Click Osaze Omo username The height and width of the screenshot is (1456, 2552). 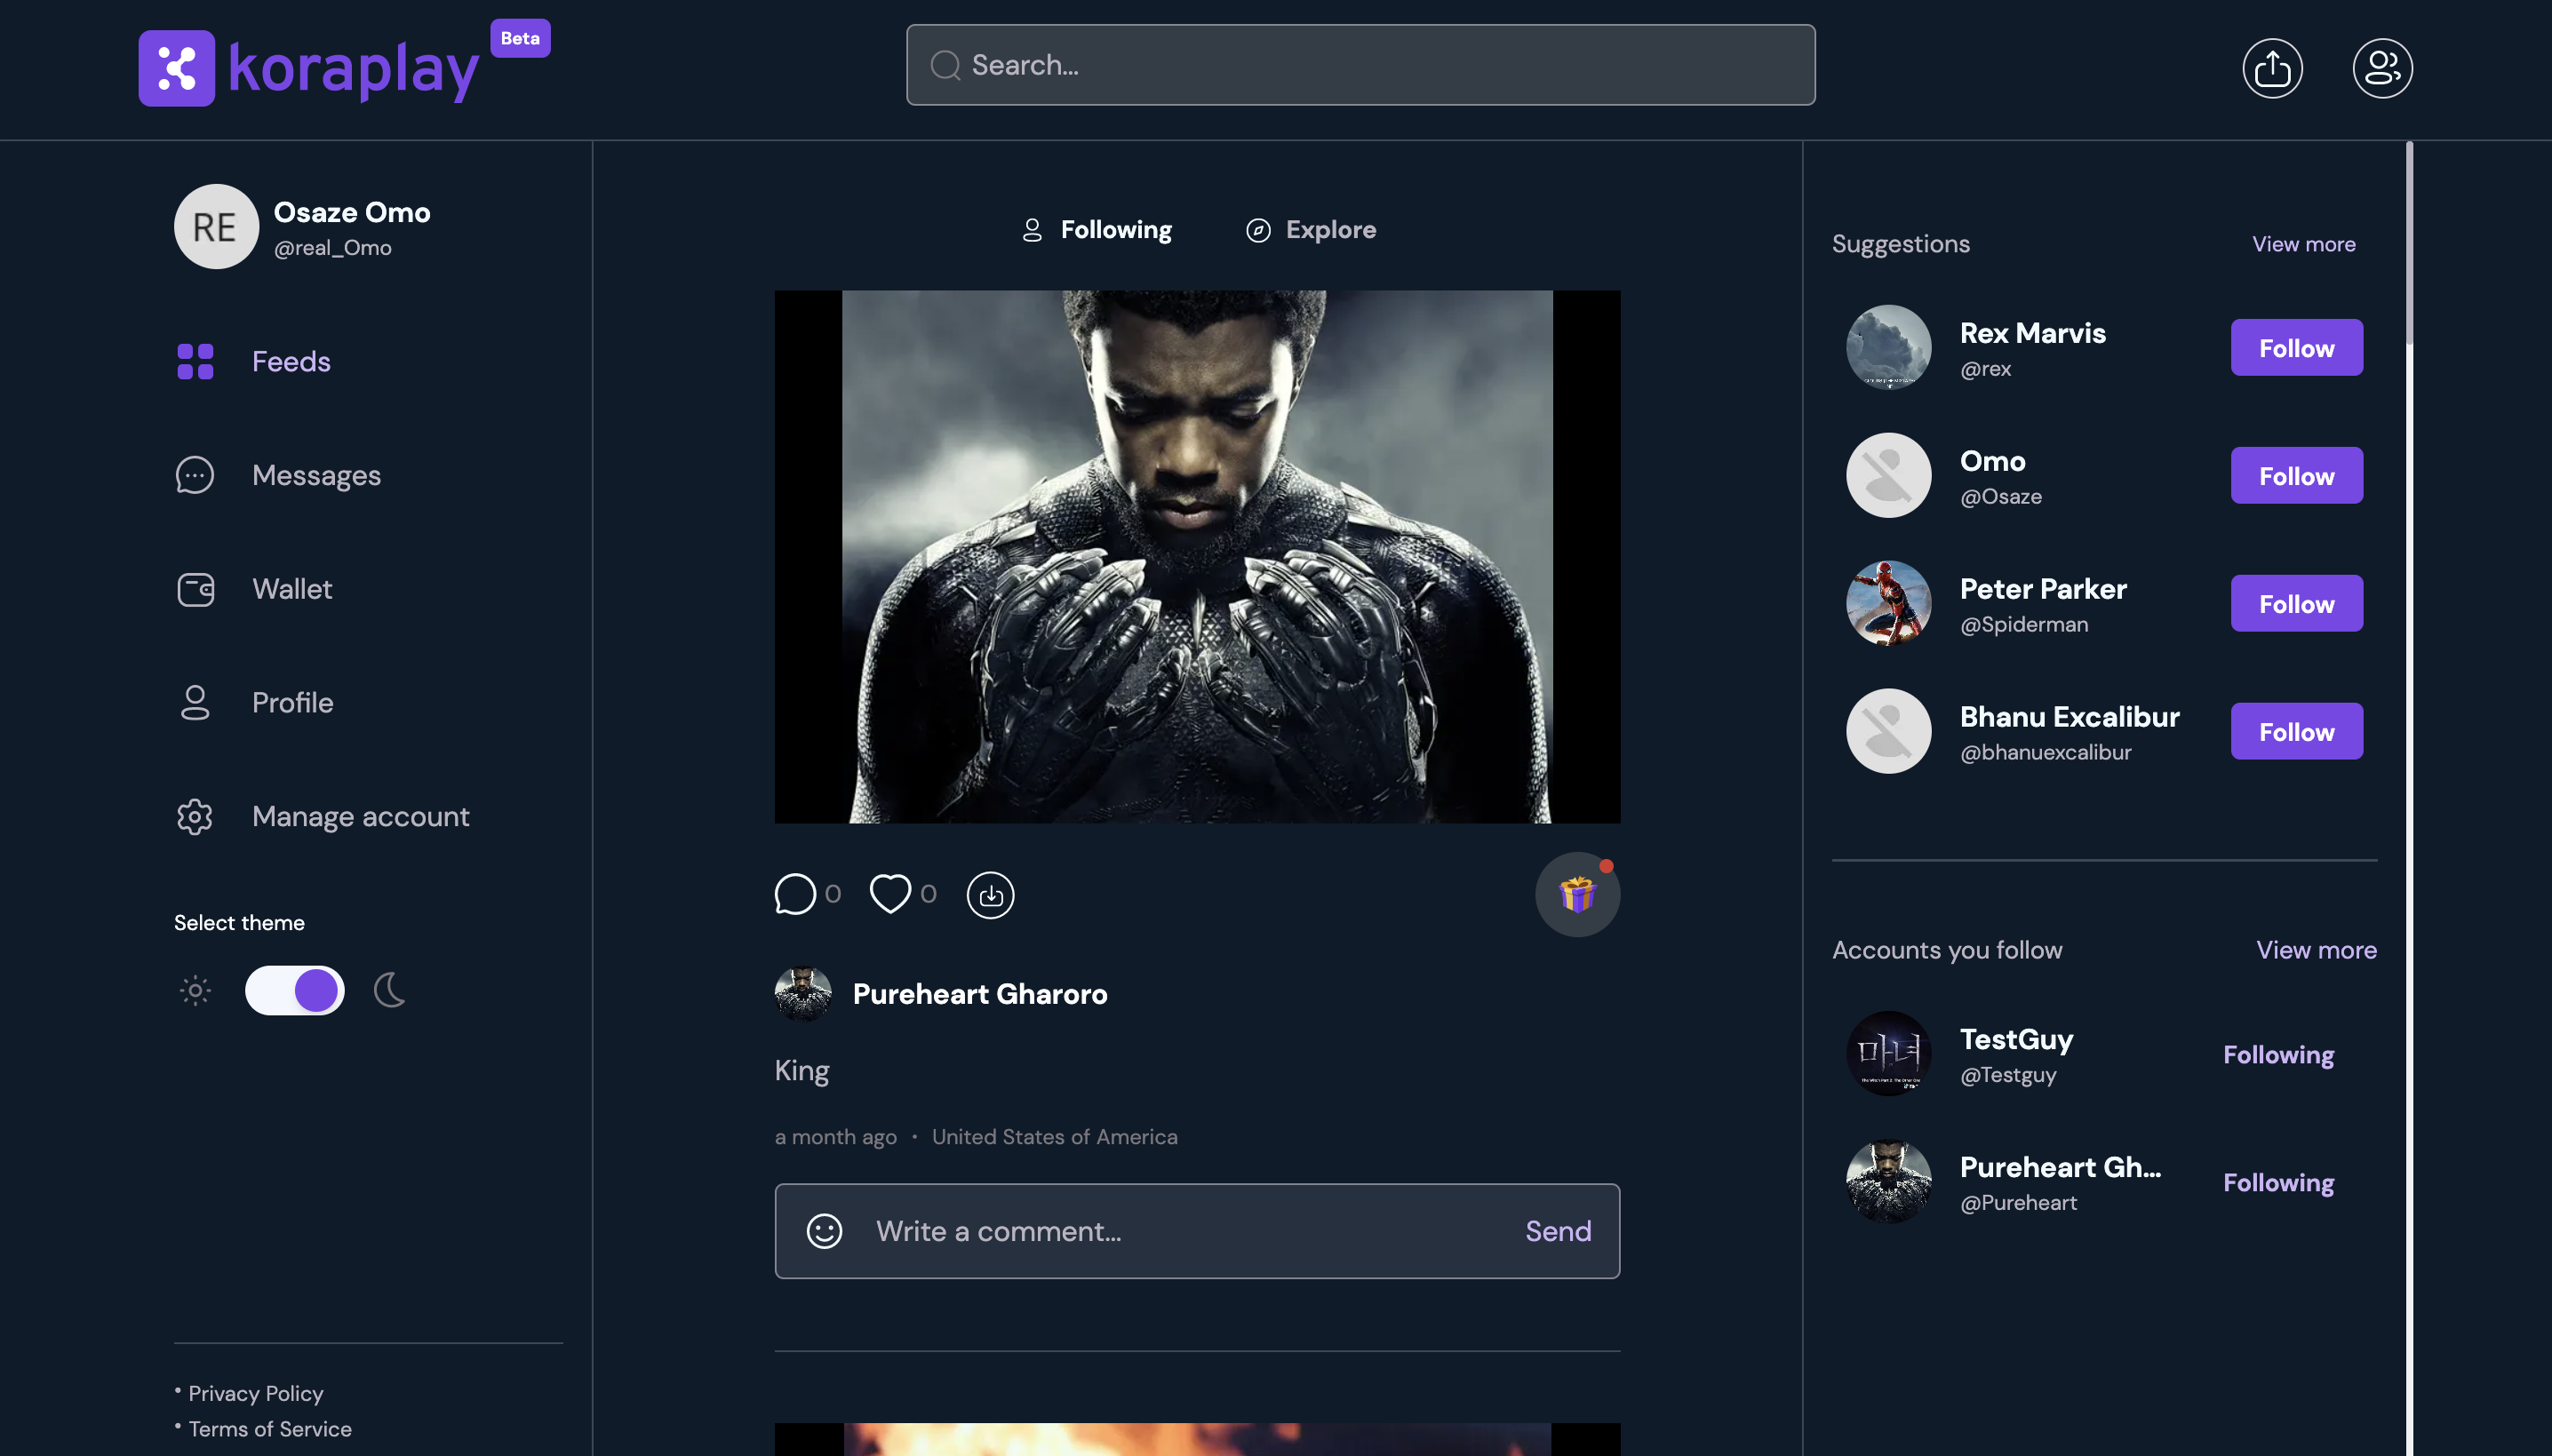pos(352,213)
